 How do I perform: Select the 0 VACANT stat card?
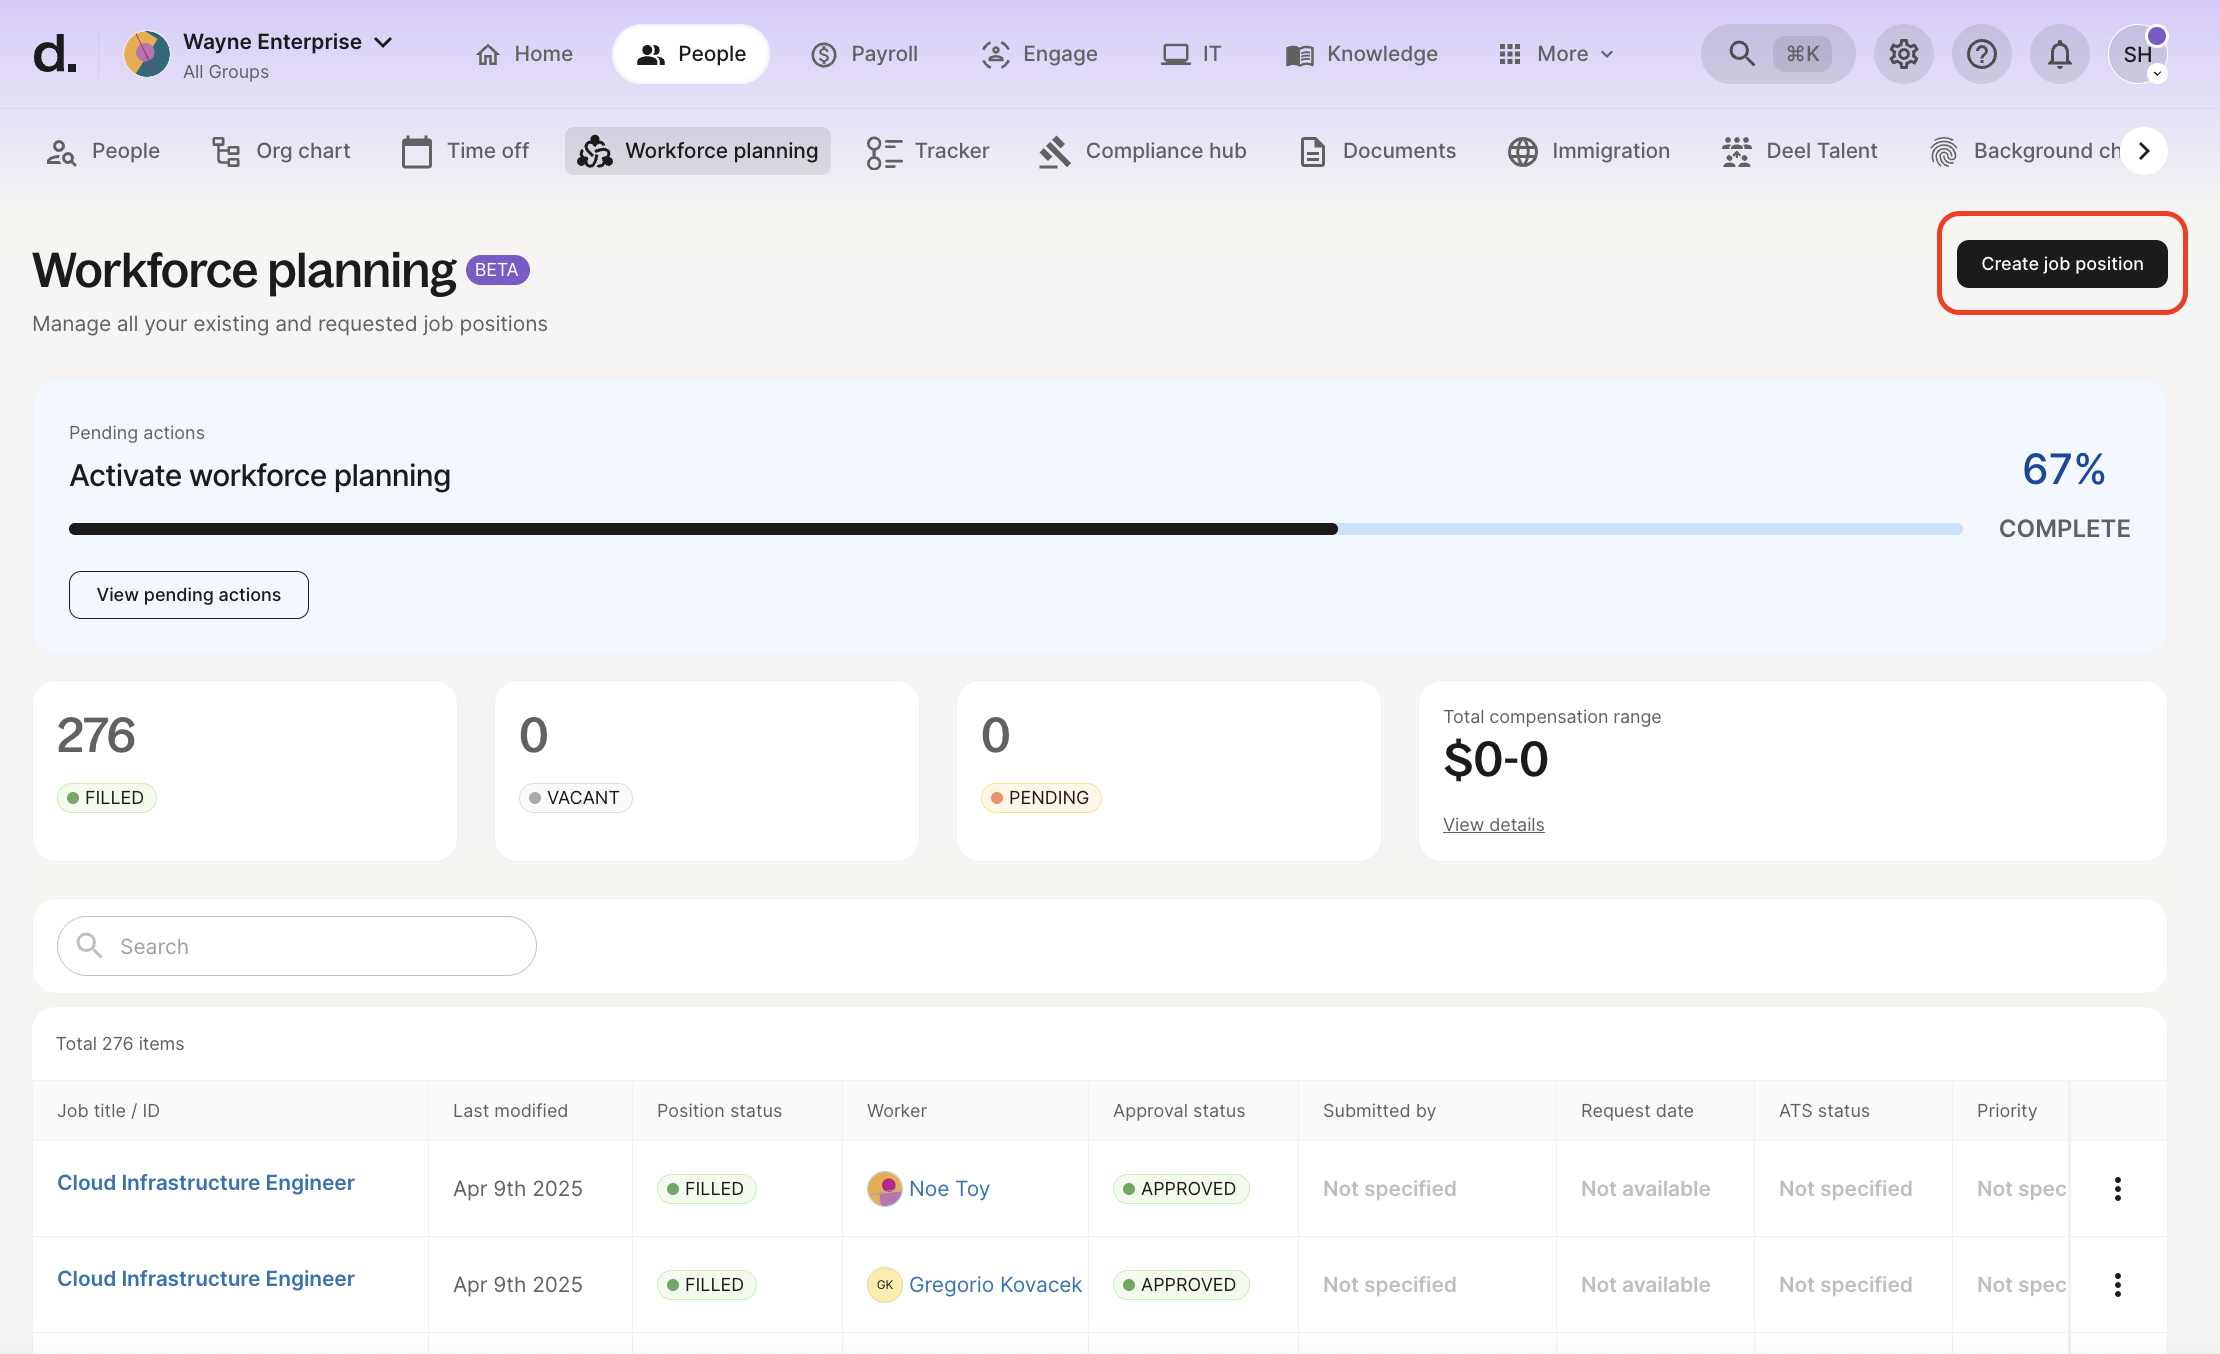pos(707,771)
